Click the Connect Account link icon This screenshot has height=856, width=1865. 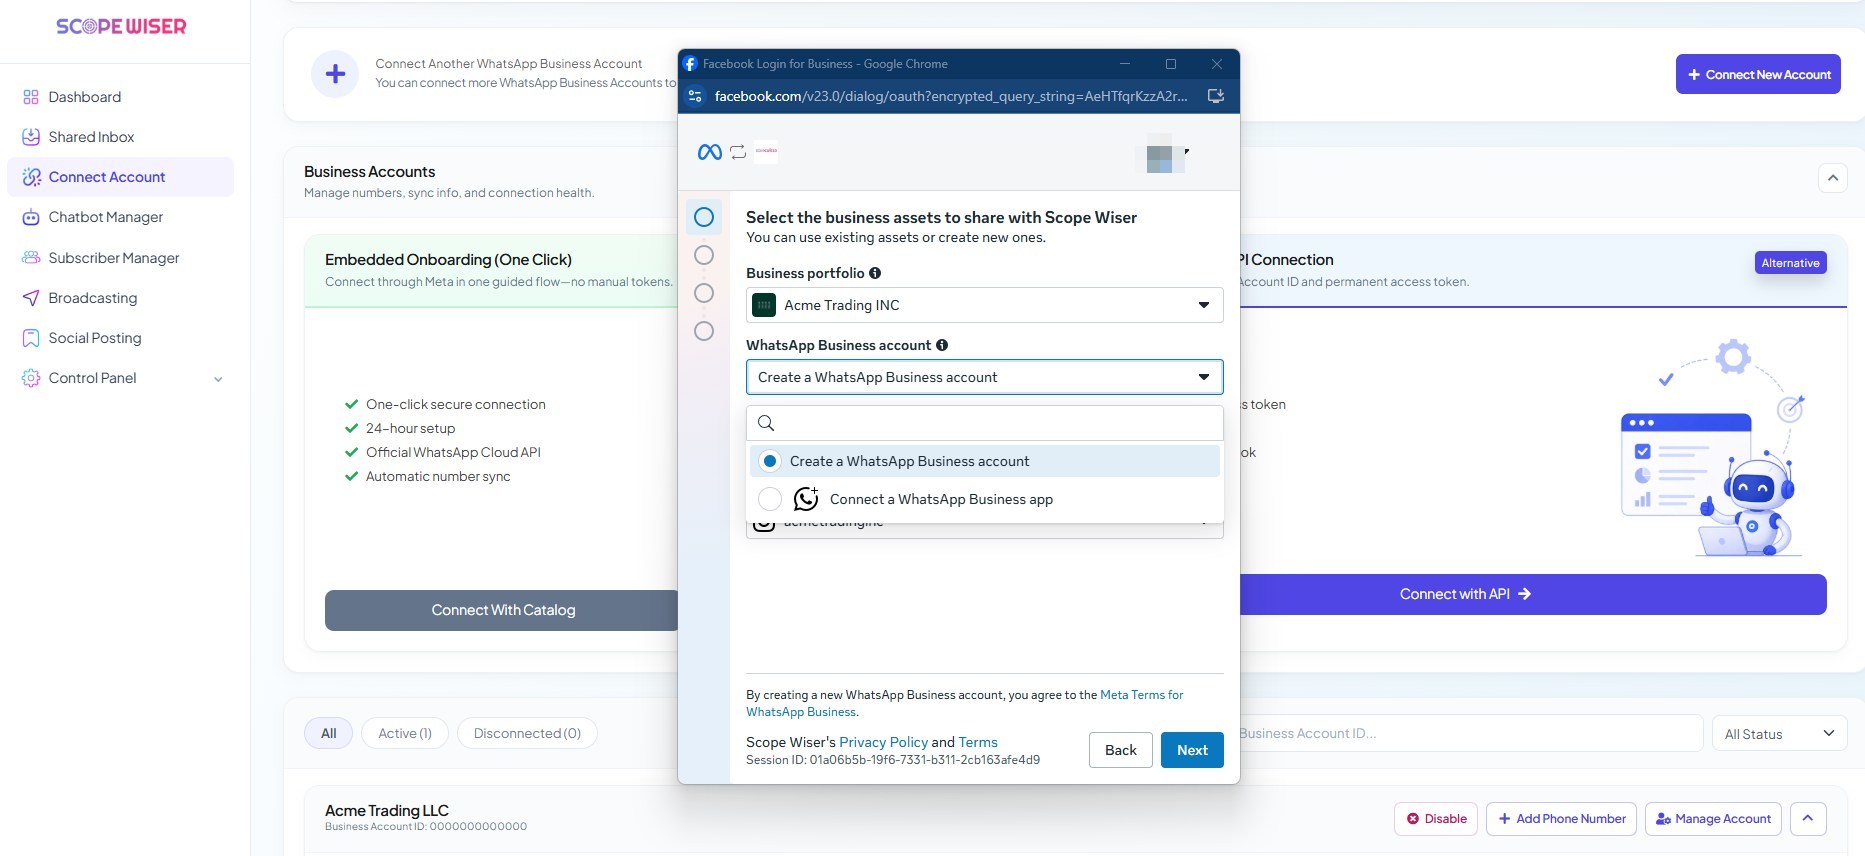[31, 177]
